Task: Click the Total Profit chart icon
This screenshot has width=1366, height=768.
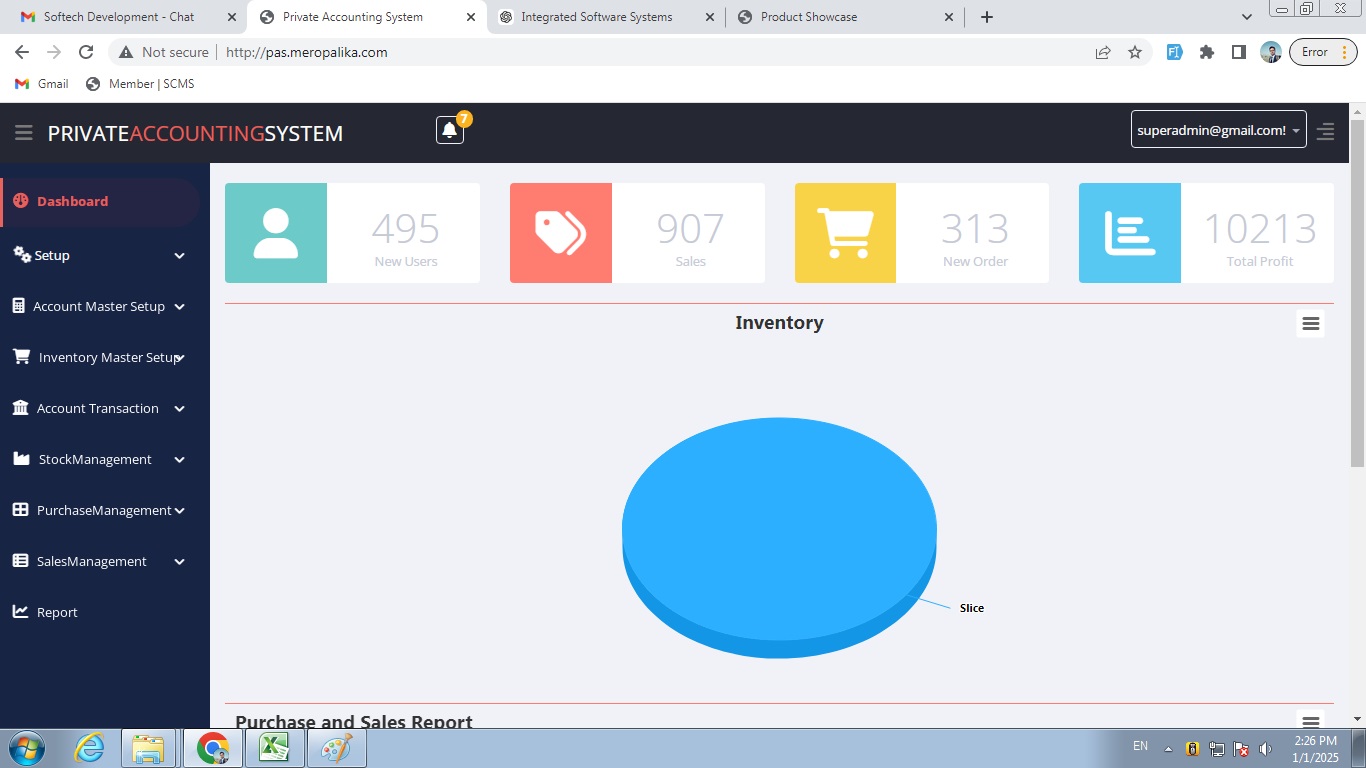Action: (x=1129, y=233)
